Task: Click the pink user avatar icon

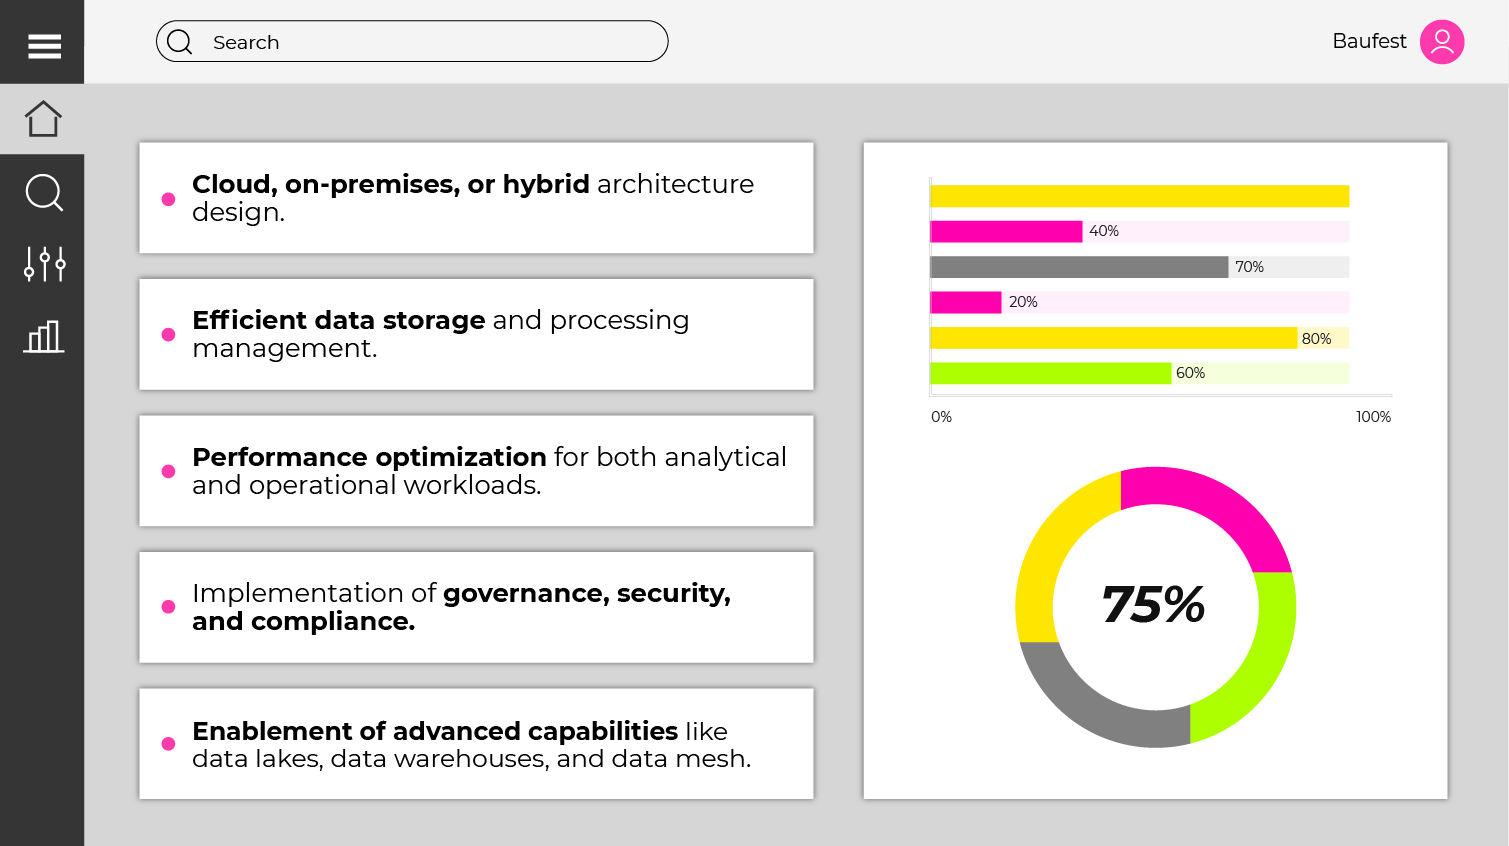Action: (x=1441, y=42)
